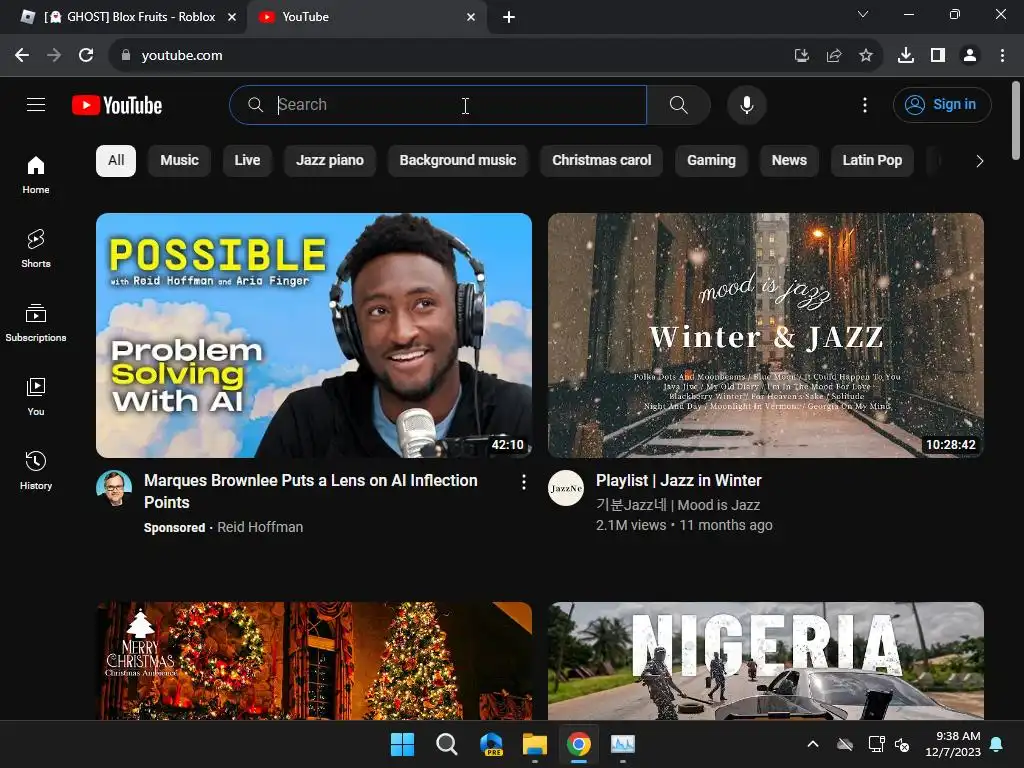Install YouTube app from address bar
The width and height of the screenshot is (1024, 768).
pyautogui.click(x=801, y=56)
